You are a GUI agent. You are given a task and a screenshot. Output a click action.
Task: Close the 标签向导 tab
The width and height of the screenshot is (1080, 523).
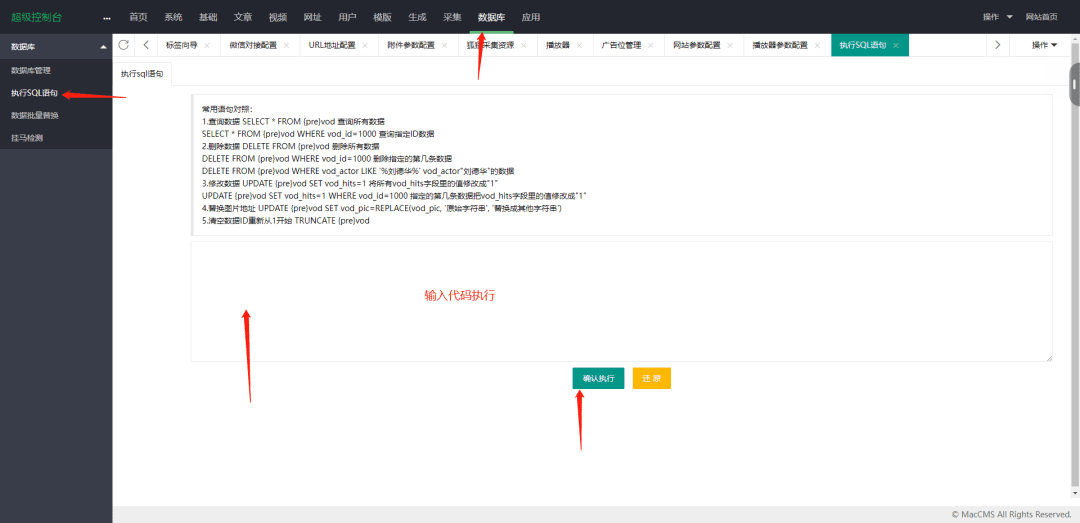coord(207,46)
